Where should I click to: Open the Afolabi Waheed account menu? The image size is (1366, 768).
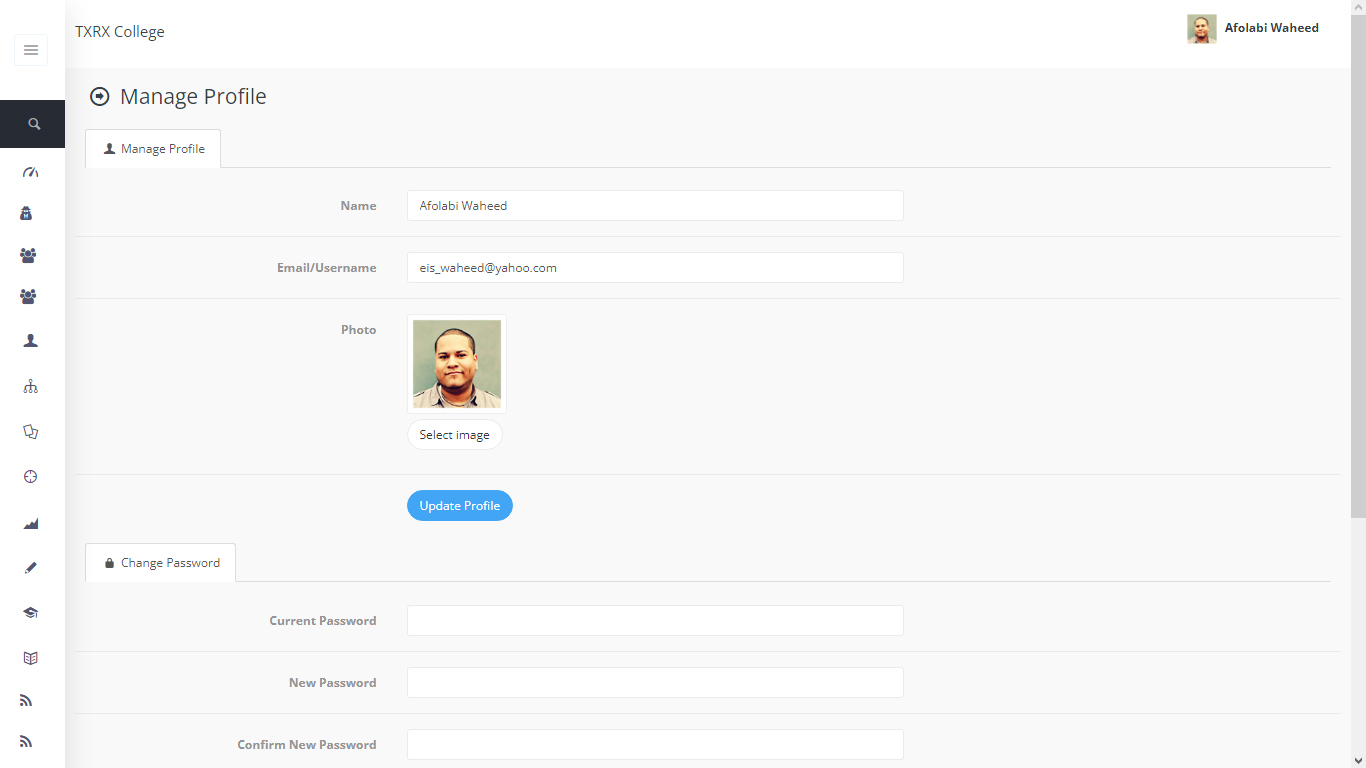tap(1253, 28)
